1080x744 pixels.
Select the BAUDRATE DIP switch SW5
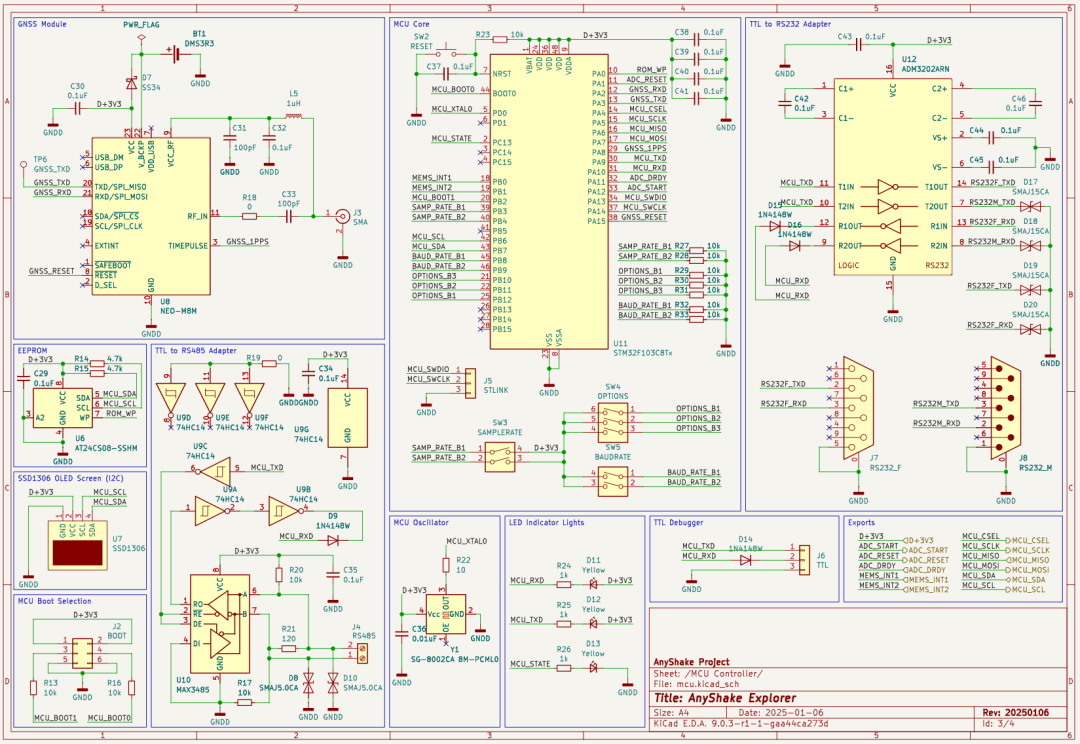(613, 482)
